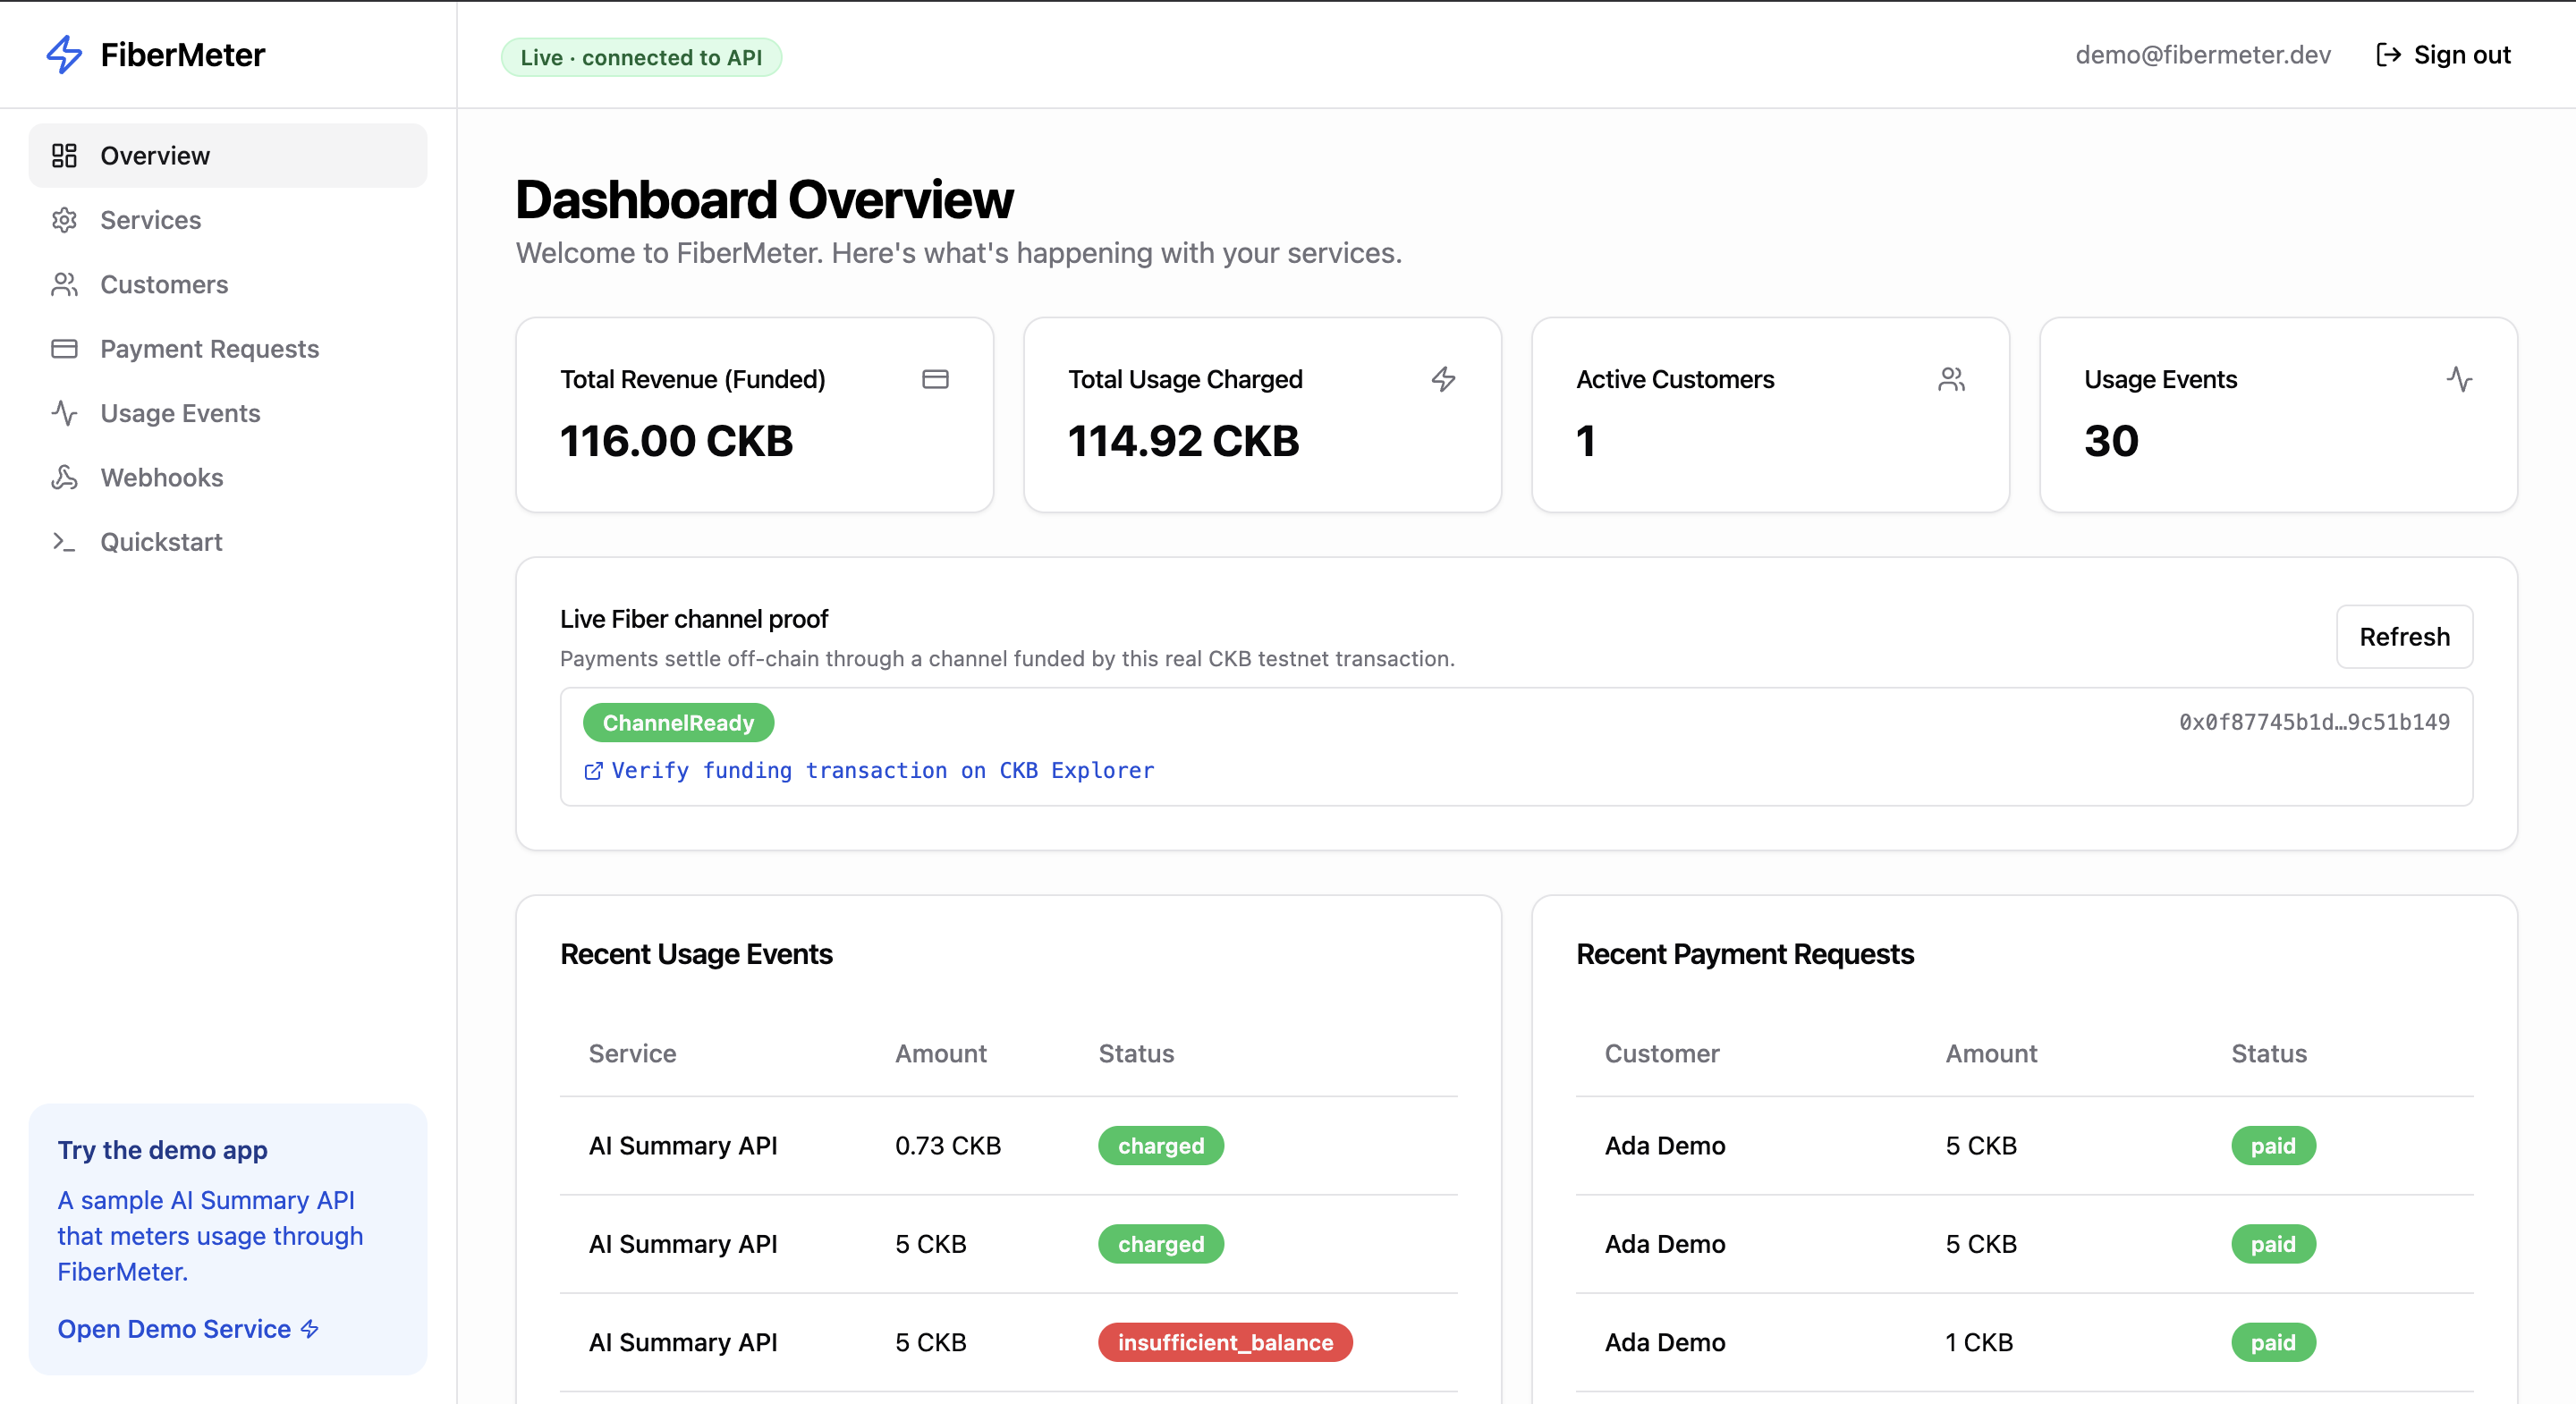Screen dimensions: 2576x1404
Task: Navigate to Payment Requests
Action: [228, 349]
